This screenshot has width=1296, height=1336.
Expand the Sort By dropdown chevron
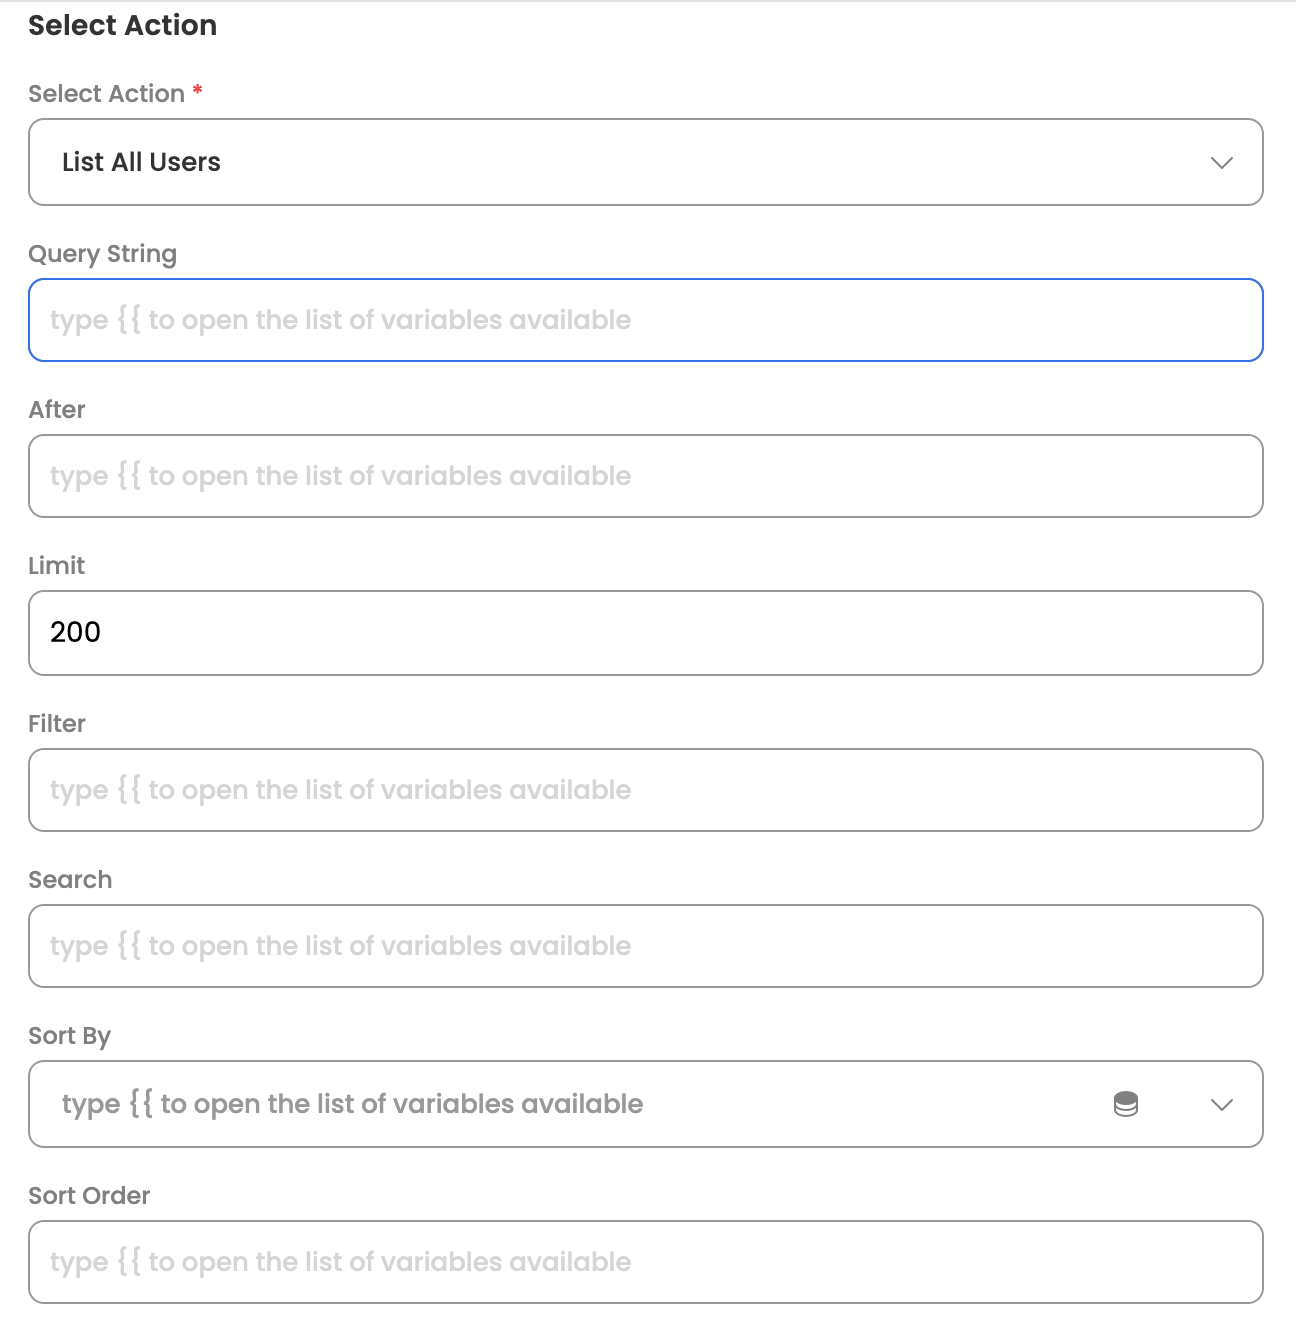tap(1221, 1105)
